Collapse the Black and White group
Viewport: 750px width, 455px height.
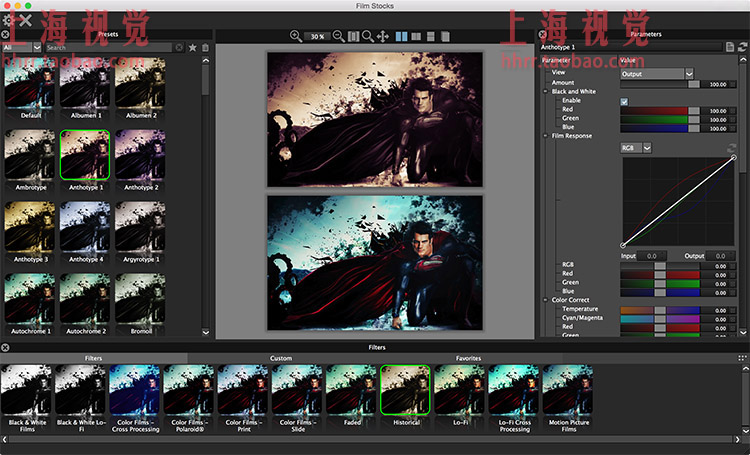pos(545,91)
